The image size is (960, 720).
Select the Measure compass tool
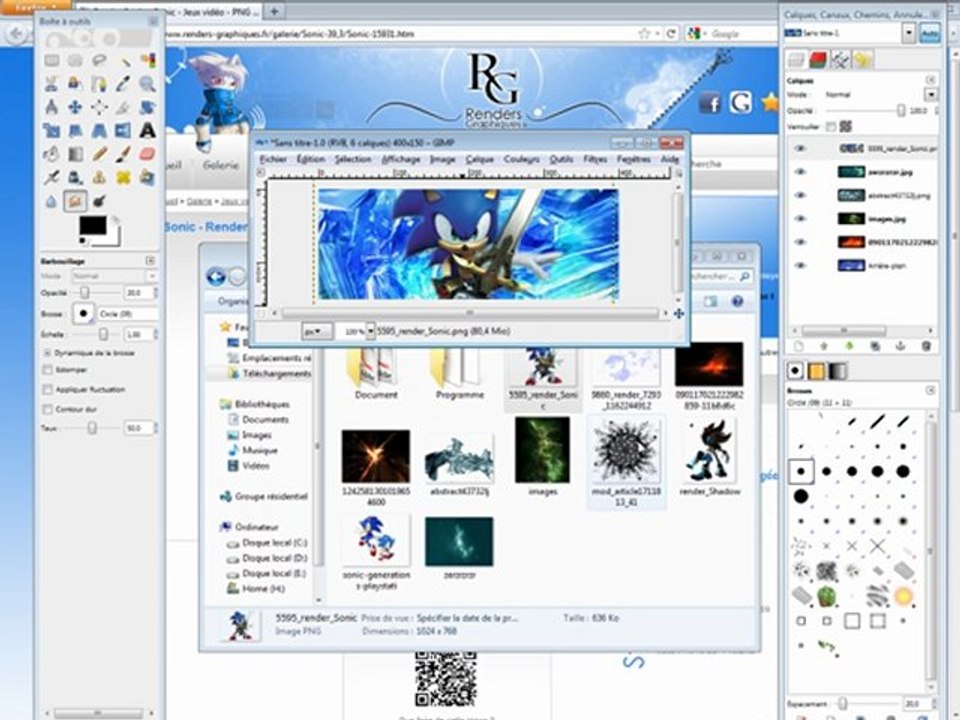pyautogui.click(x=51, y=107)
